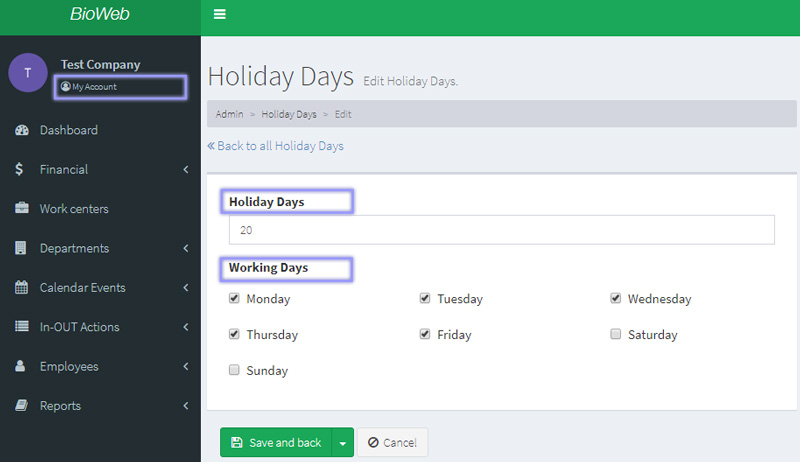The width and height of the screenshot is (800, 462).
Task: Click the Work centers briefcase icon
Action: click(x=21, y=209)
